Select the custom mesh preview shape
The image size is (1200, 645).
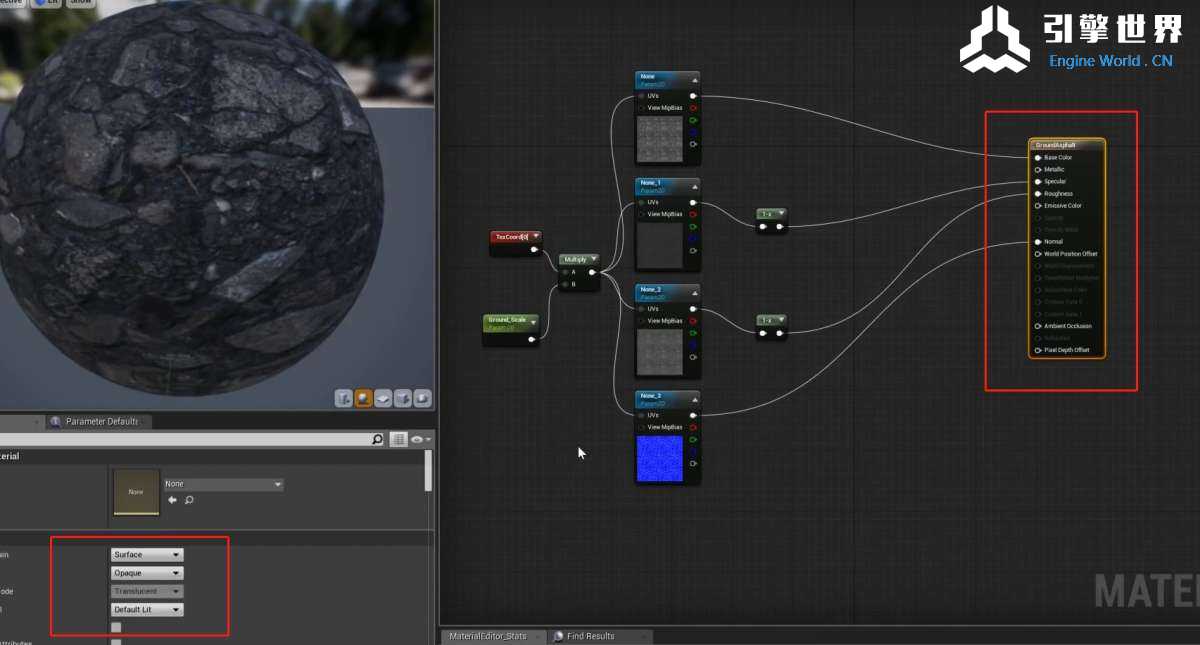422,398
